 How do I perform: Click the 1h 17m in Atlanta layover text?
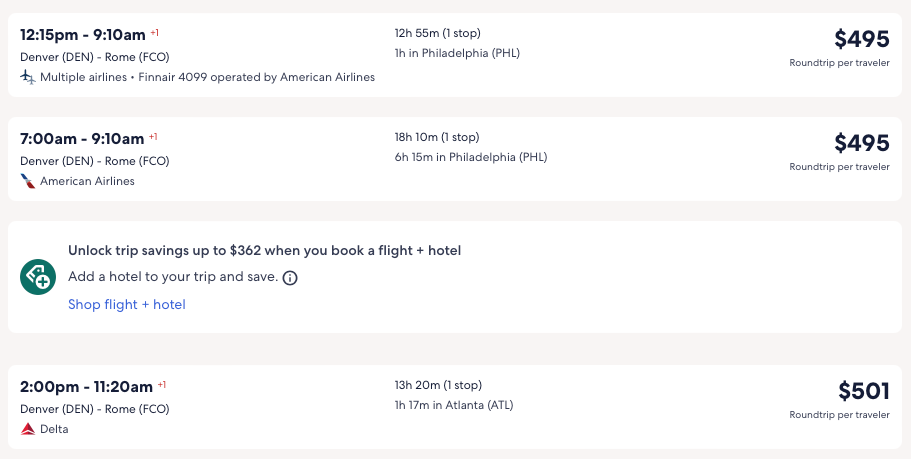point(454,405)
